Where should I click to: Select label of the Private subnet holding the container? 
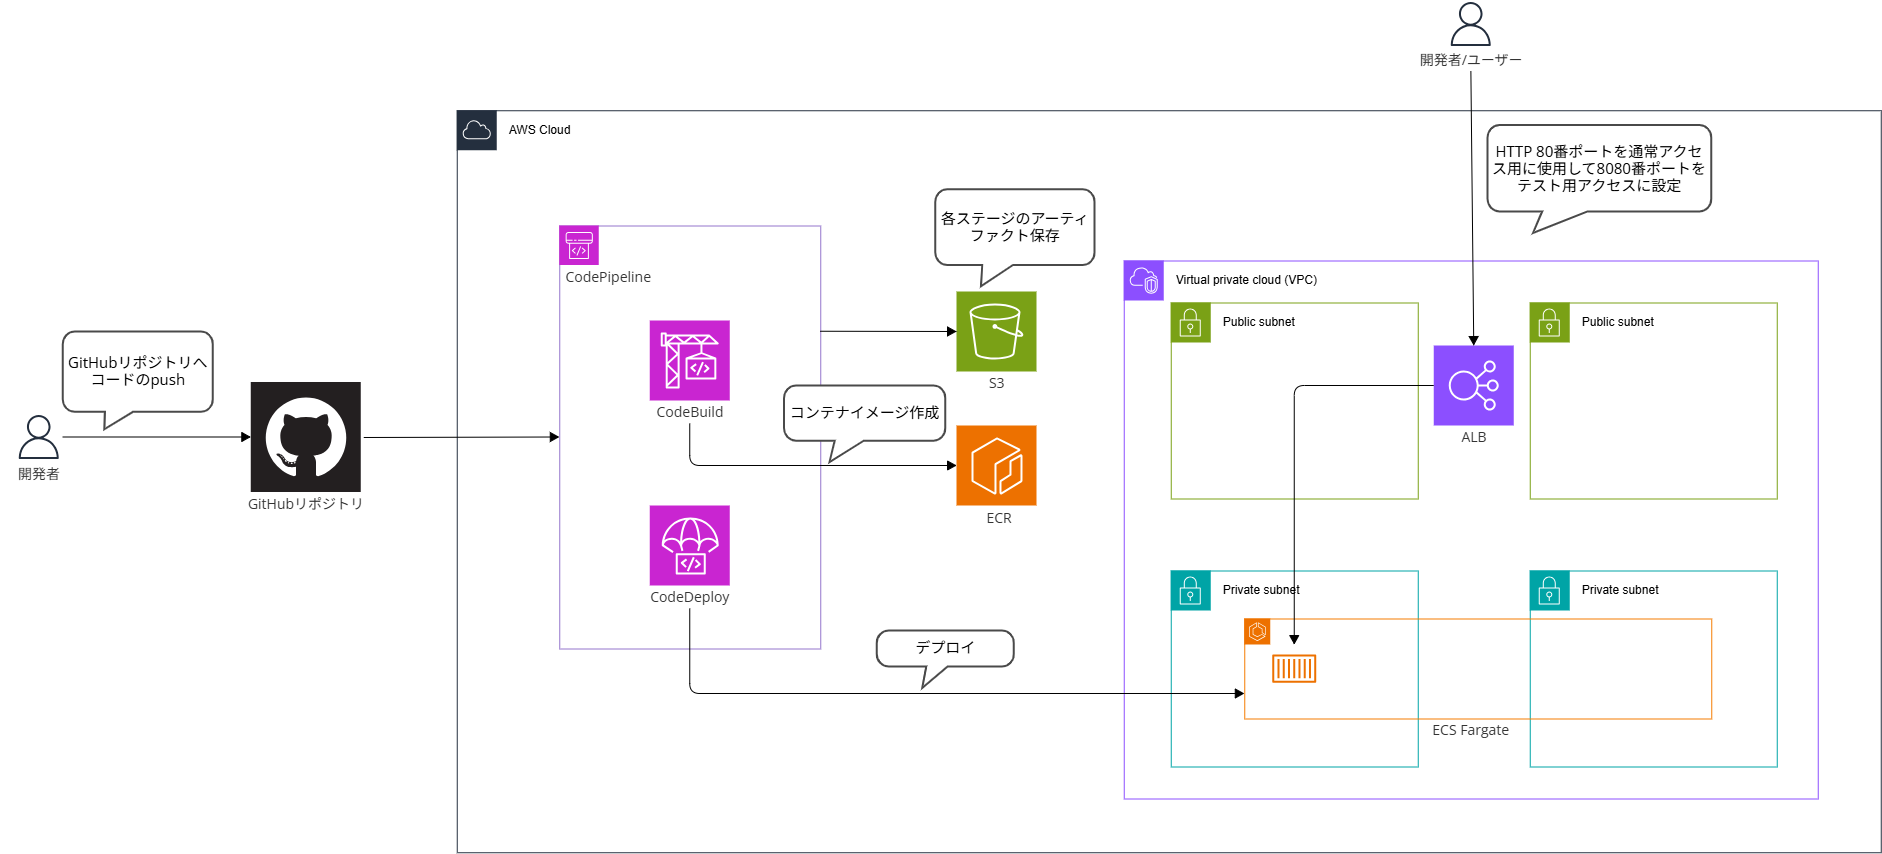tap(1261, 590)
